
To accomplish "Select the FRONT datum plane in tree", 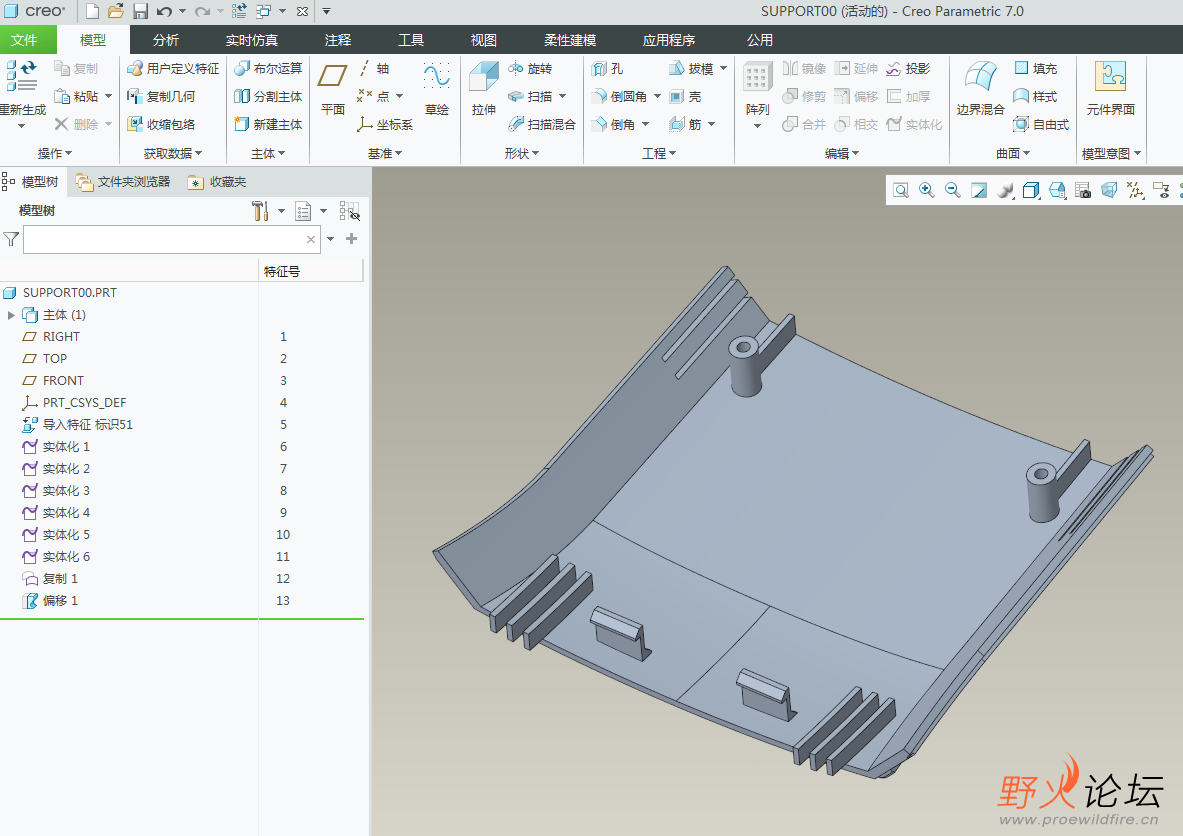I will coord(53,381).
